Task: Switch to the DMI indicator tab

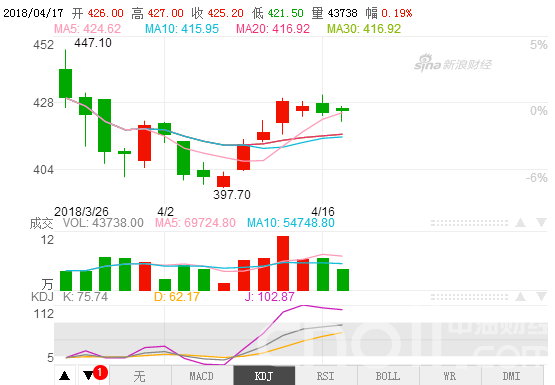Action: click(512, 376)
